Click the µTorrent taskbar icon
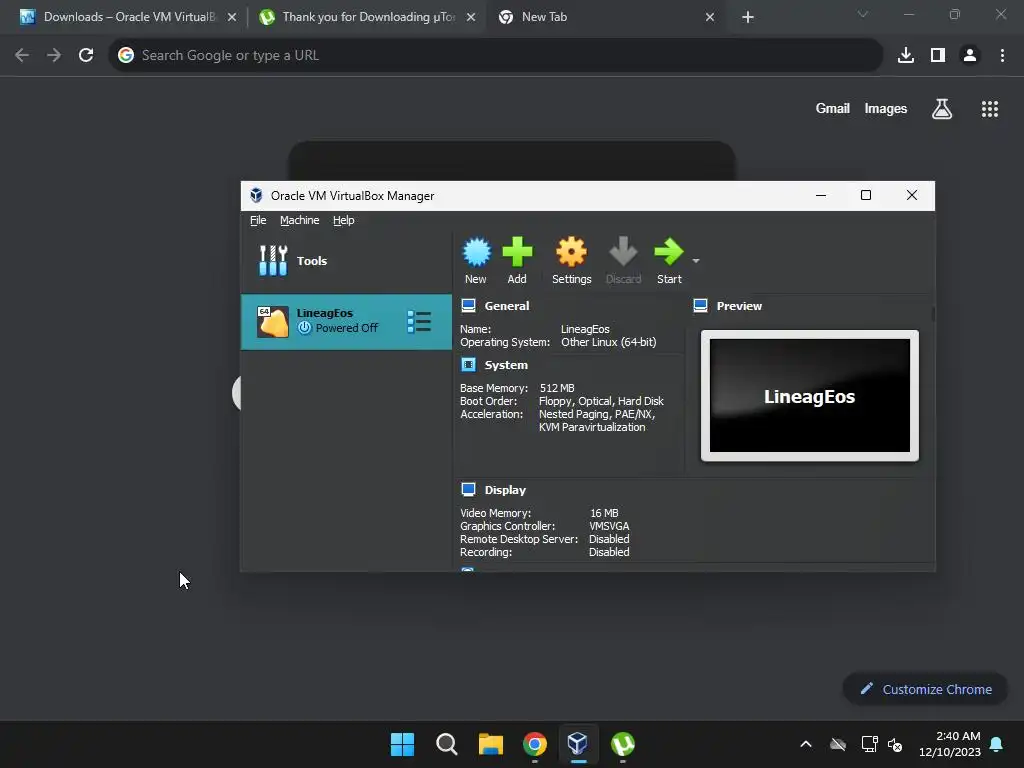This screenshot has height=768, width=1024. [622, 744]
